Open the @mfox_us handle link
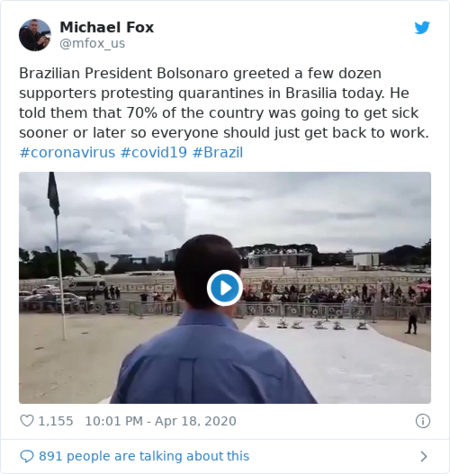Screen dimensions: 450x474 coord(92,43)
